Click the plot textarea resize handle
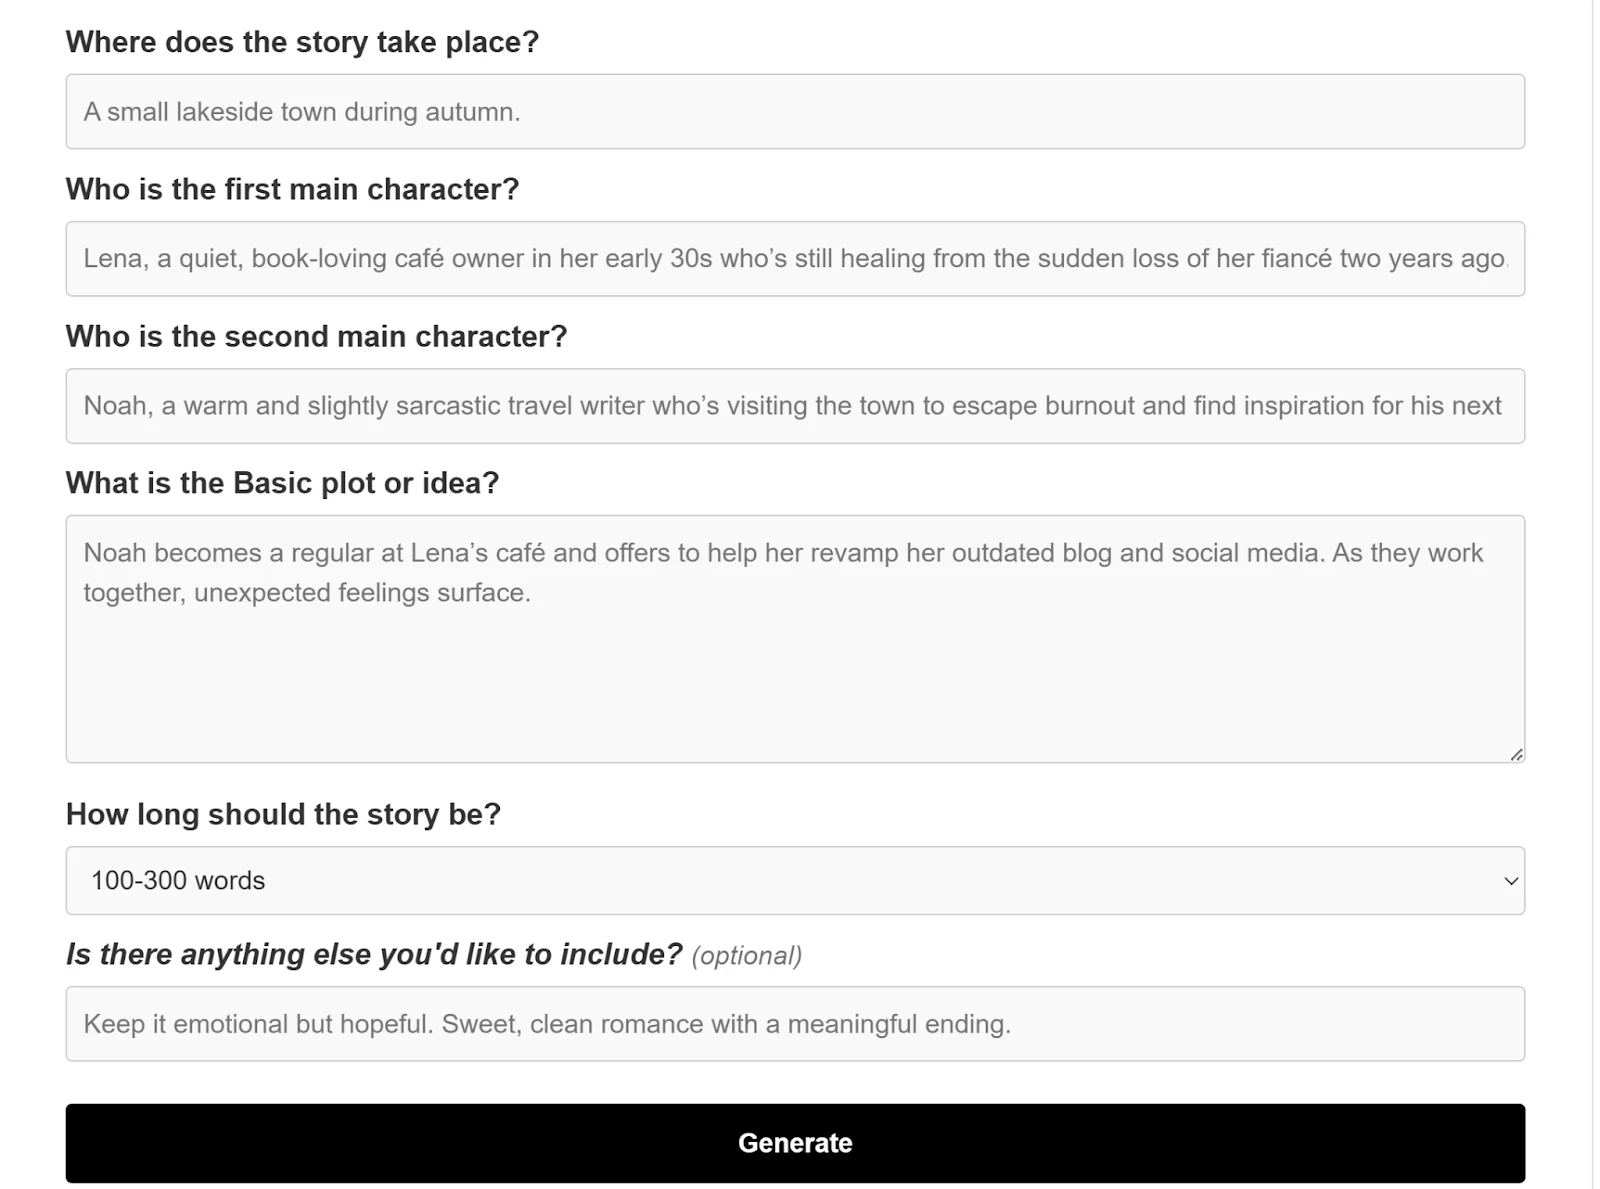Viewport: 1600px width, 1189px height. (x=1516, y=755)
